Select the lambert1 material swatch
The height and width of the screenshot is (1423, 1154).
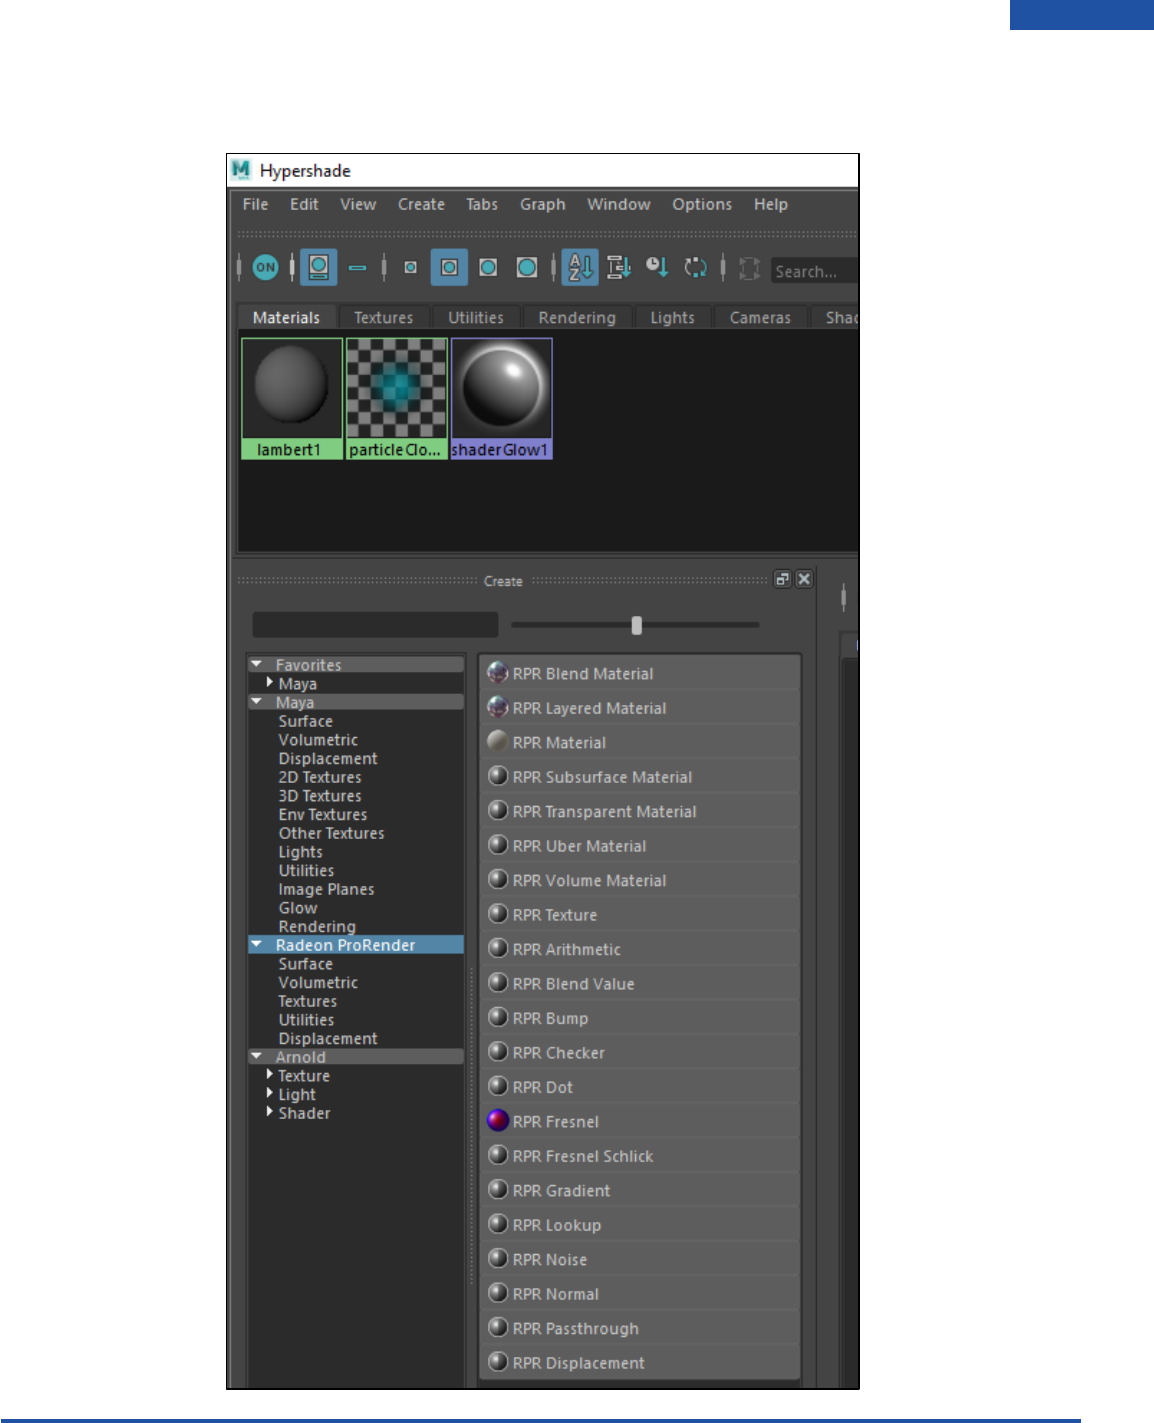[291, 398]
